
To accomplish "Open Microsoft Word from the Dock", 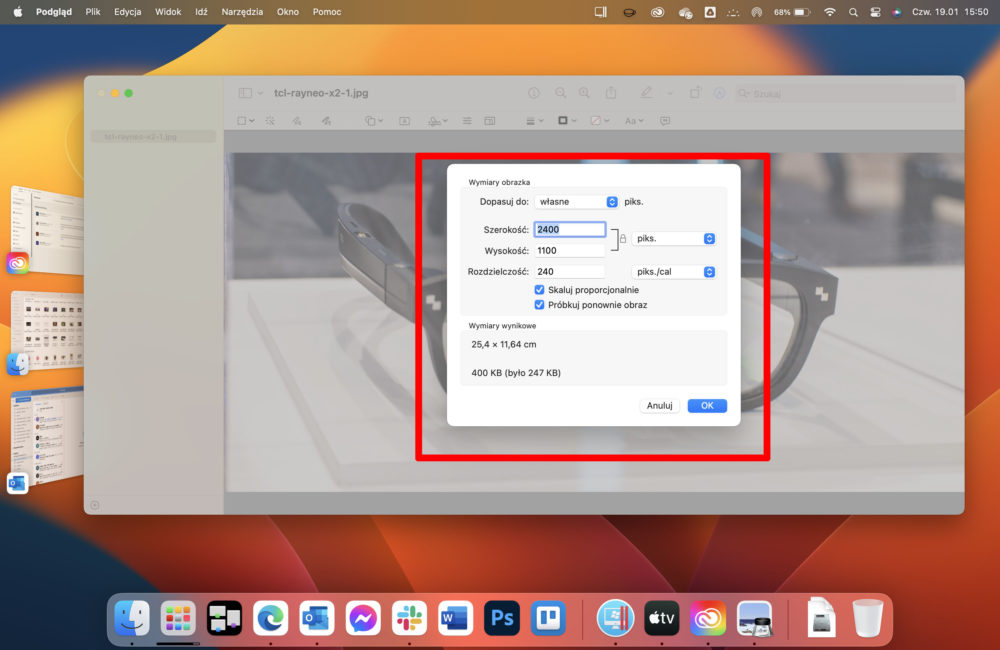I will click(455, 618).
